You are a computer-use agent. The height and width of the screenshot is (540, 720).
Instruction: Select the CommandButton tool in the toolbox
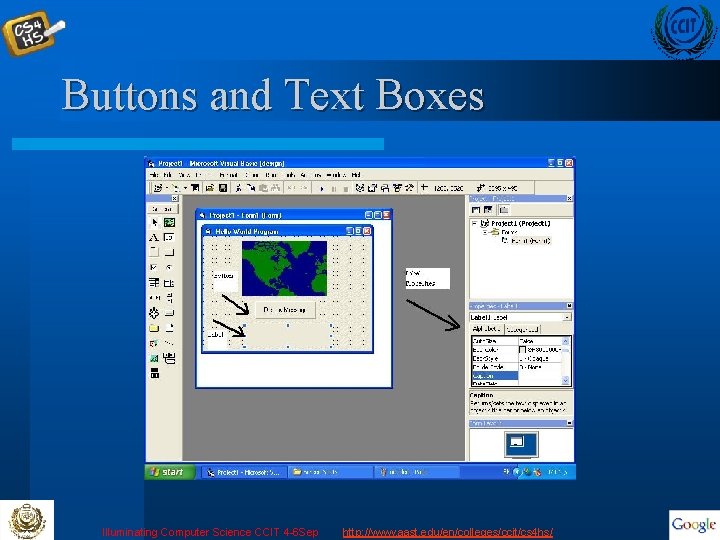[169, 252]
